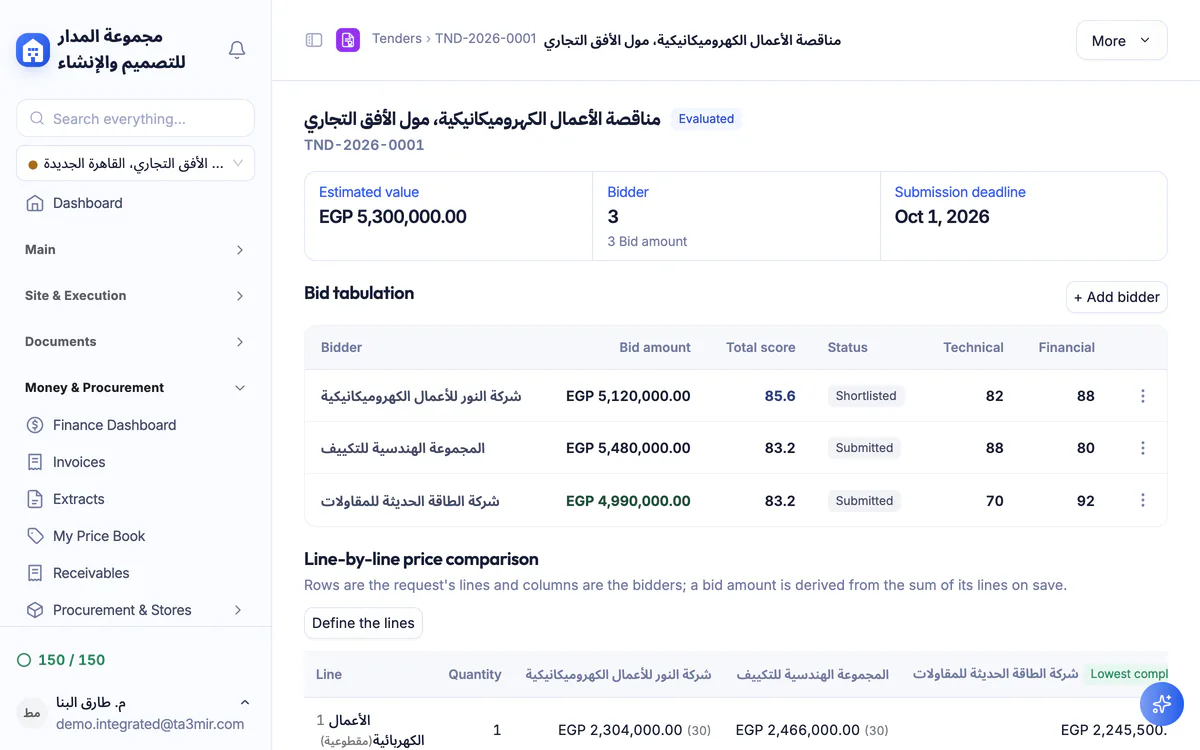The width and height of the screenshot is (1200, 750).
Task: Click the Estimated value EGP 5,300,000.00
Action: point(393,217)
